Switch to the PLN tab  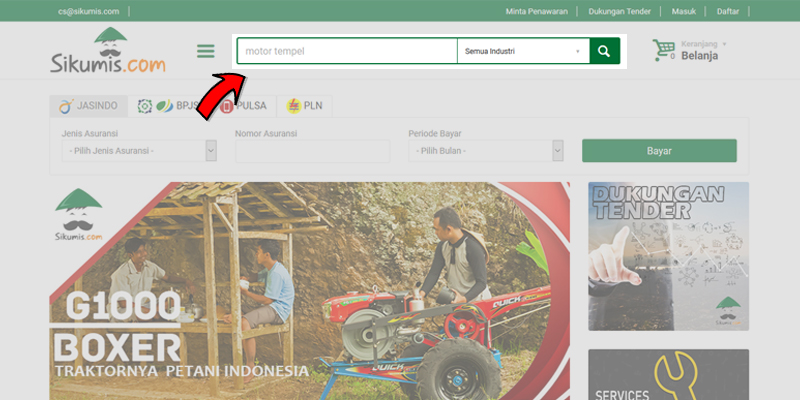click(304, 106)
